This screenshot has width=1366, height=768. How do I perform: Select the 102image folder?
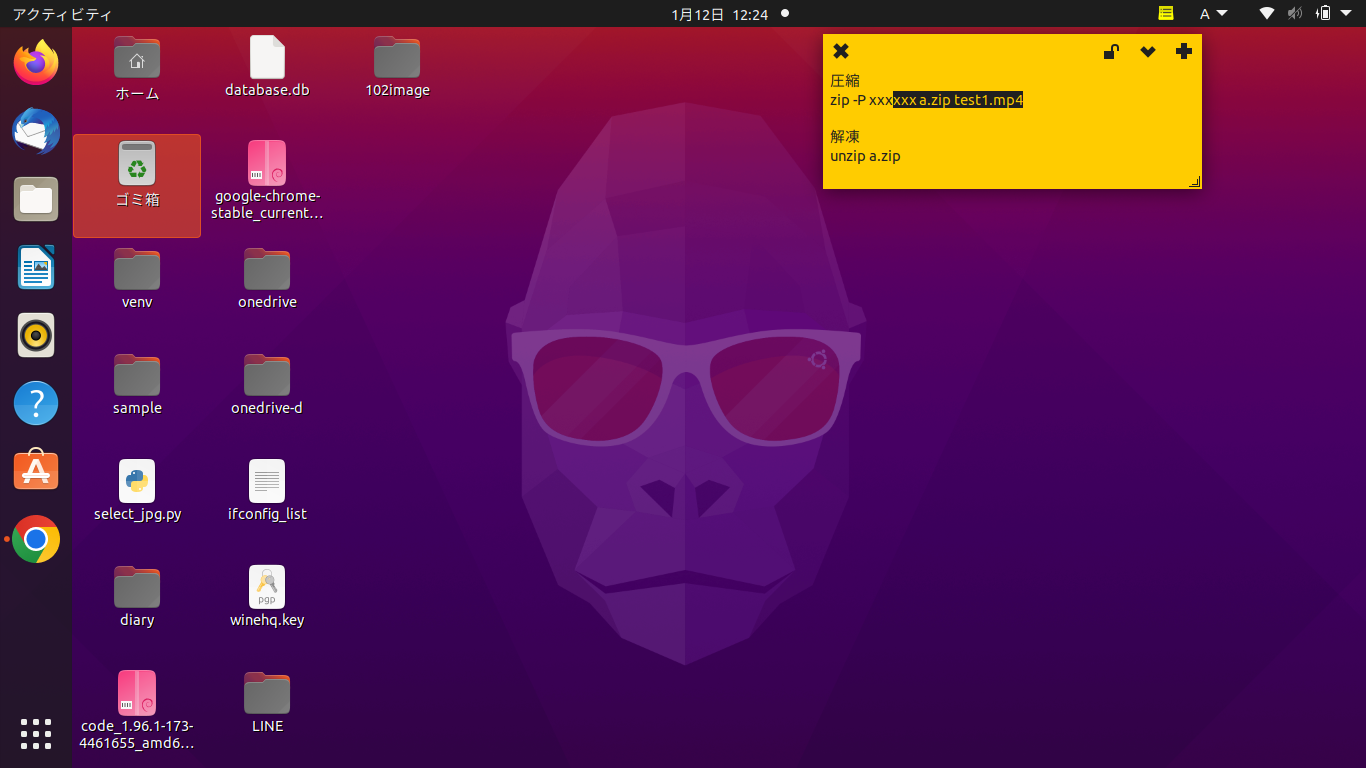point(397,67)
